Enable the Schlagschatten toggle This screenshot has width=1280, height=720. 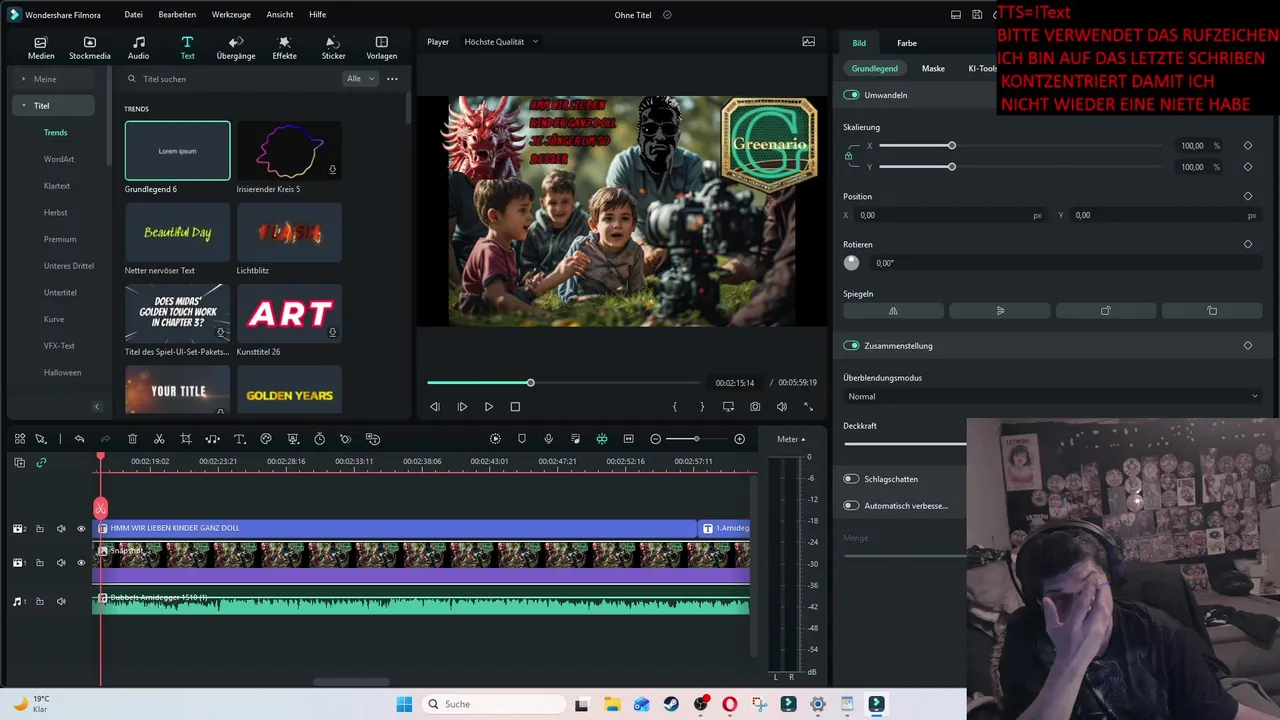coord(851,479)
